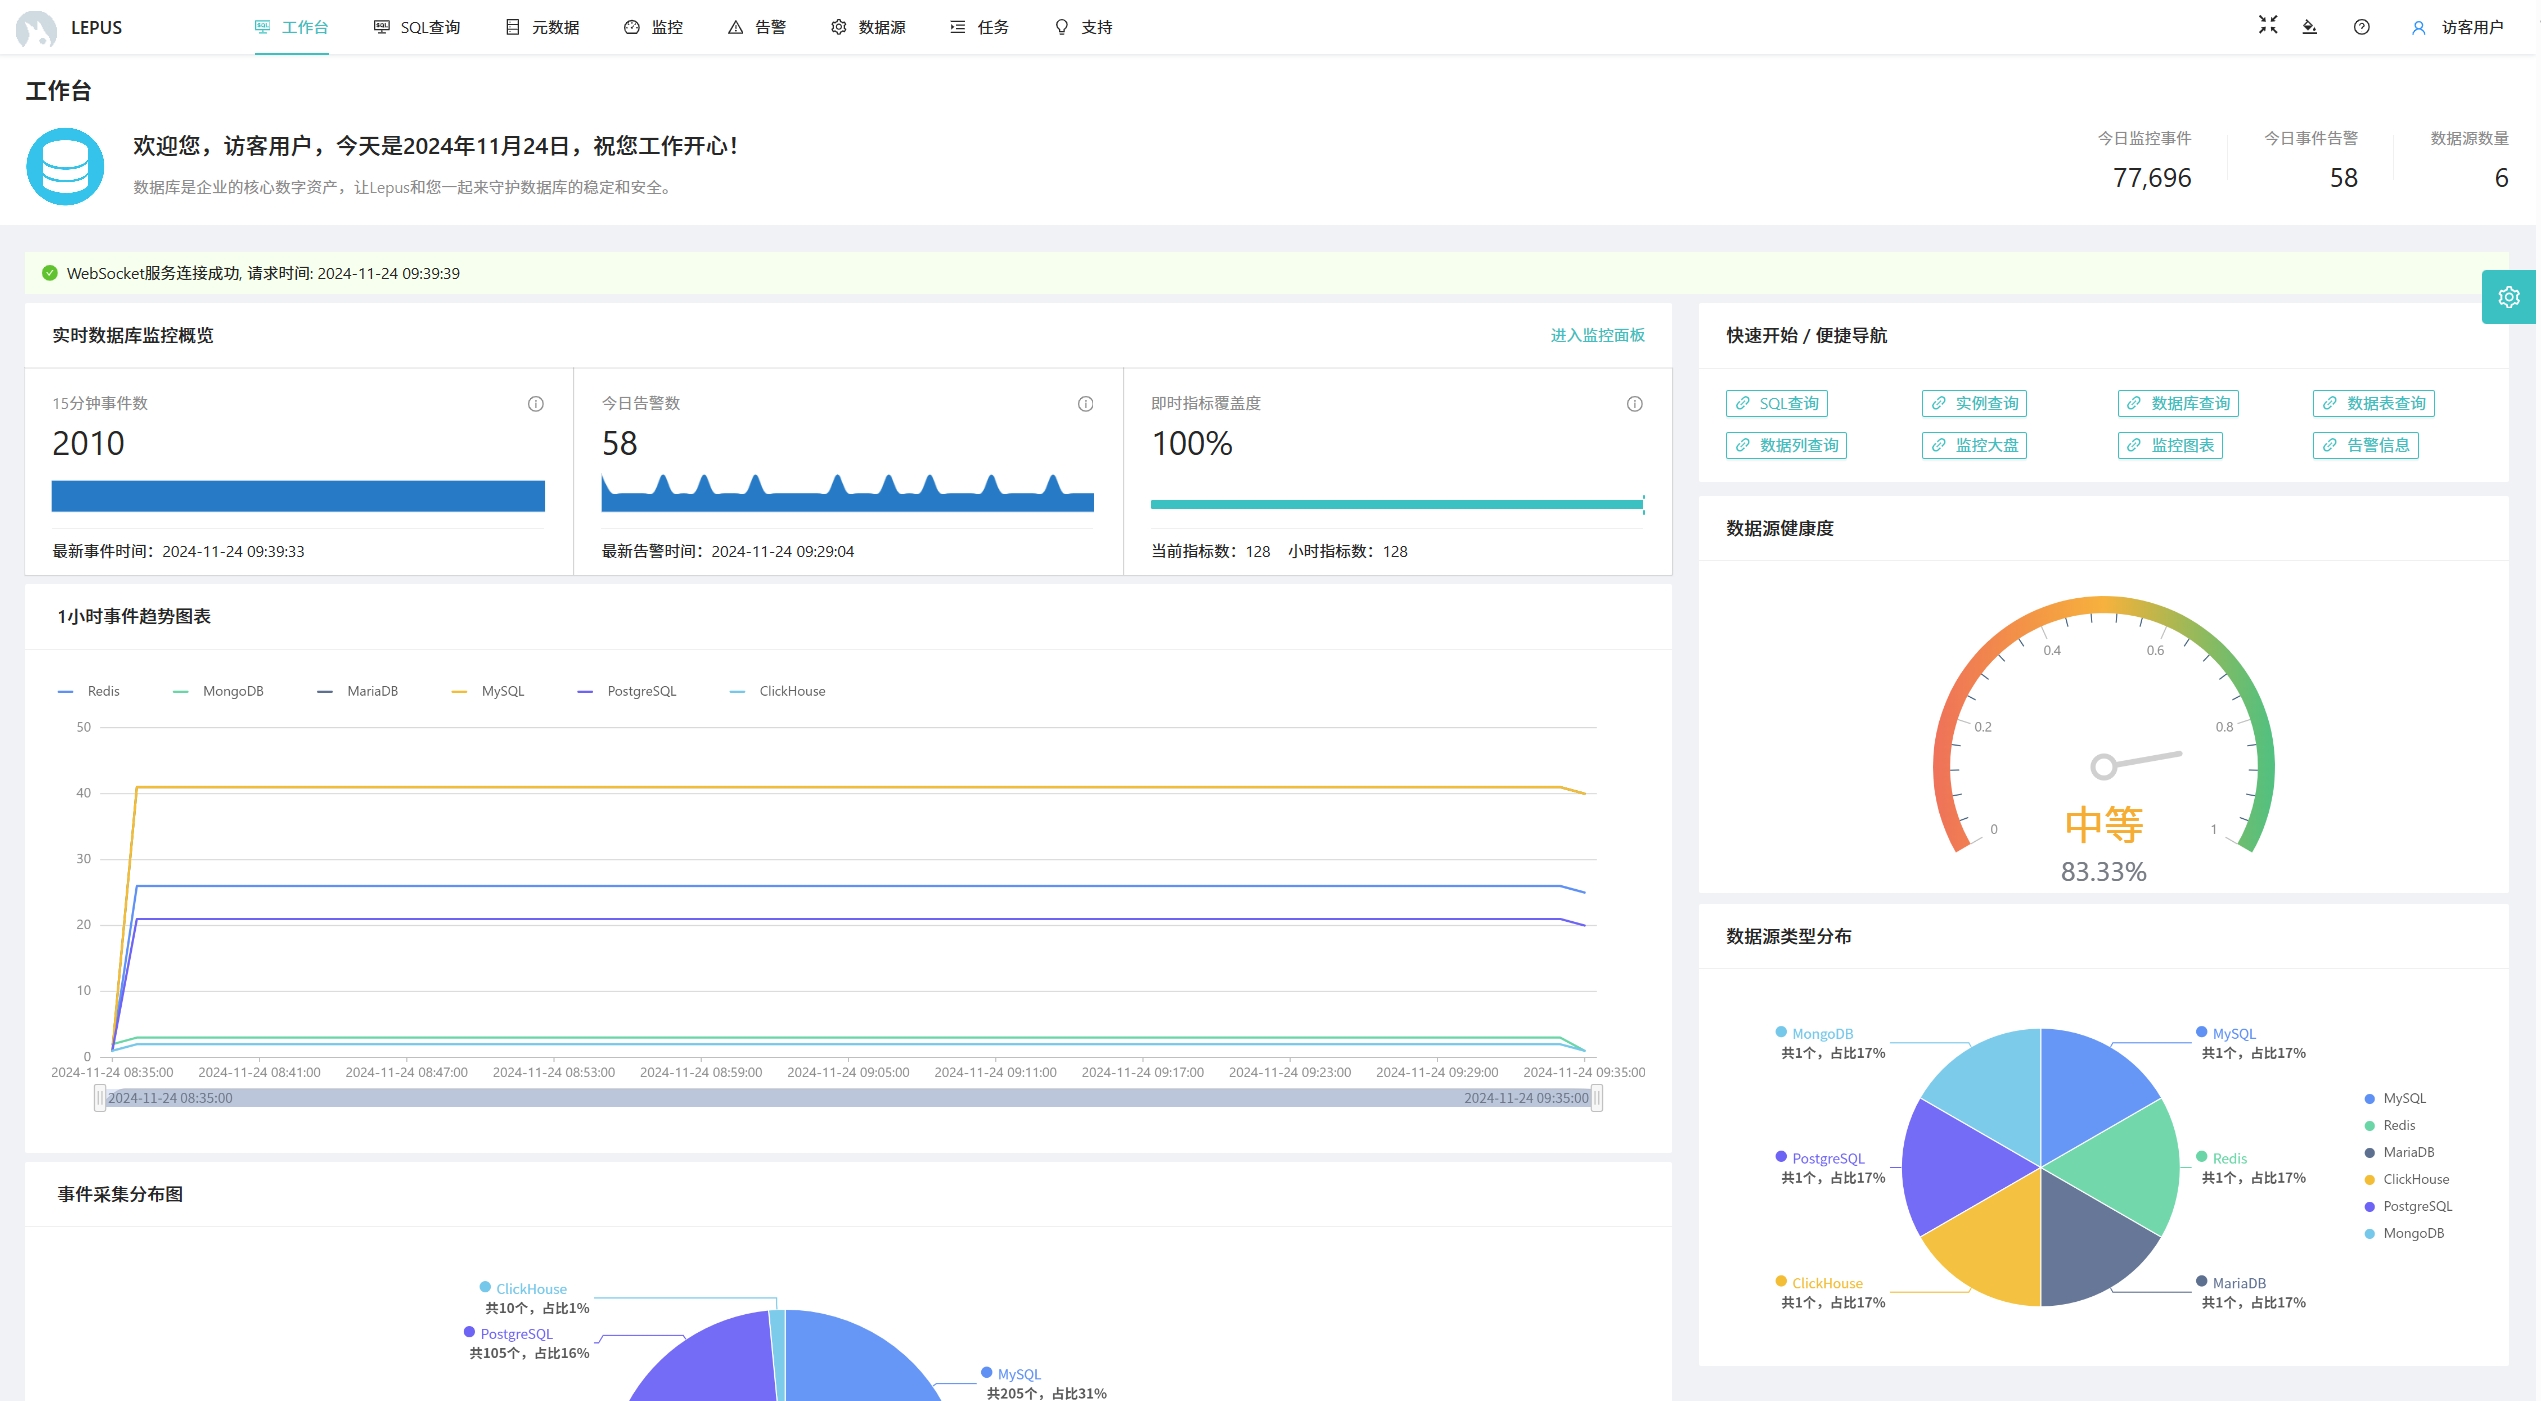Viewport: 2541px width, 1401px height.
Task: Open the settings gear side panel
Action: click(x=2508, y=297)
